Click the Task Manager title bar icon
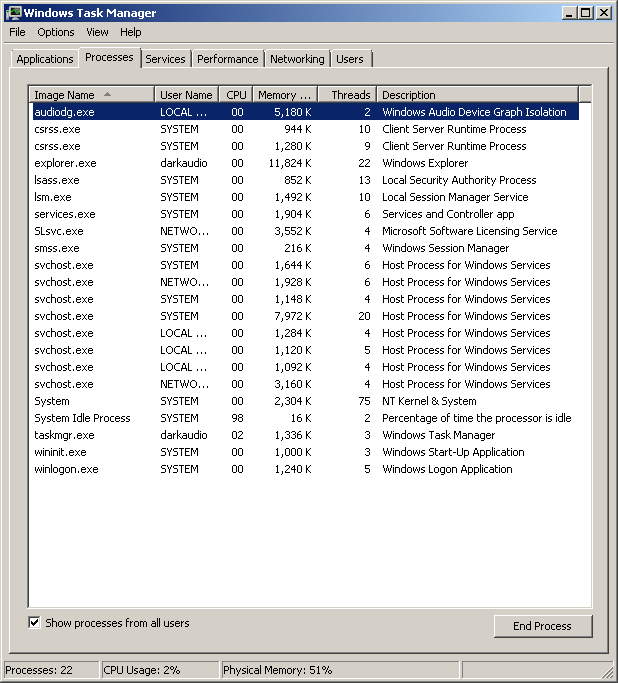The height and width of the screenshot is (683, 618). pyautogui.click(x=14, y=13)
